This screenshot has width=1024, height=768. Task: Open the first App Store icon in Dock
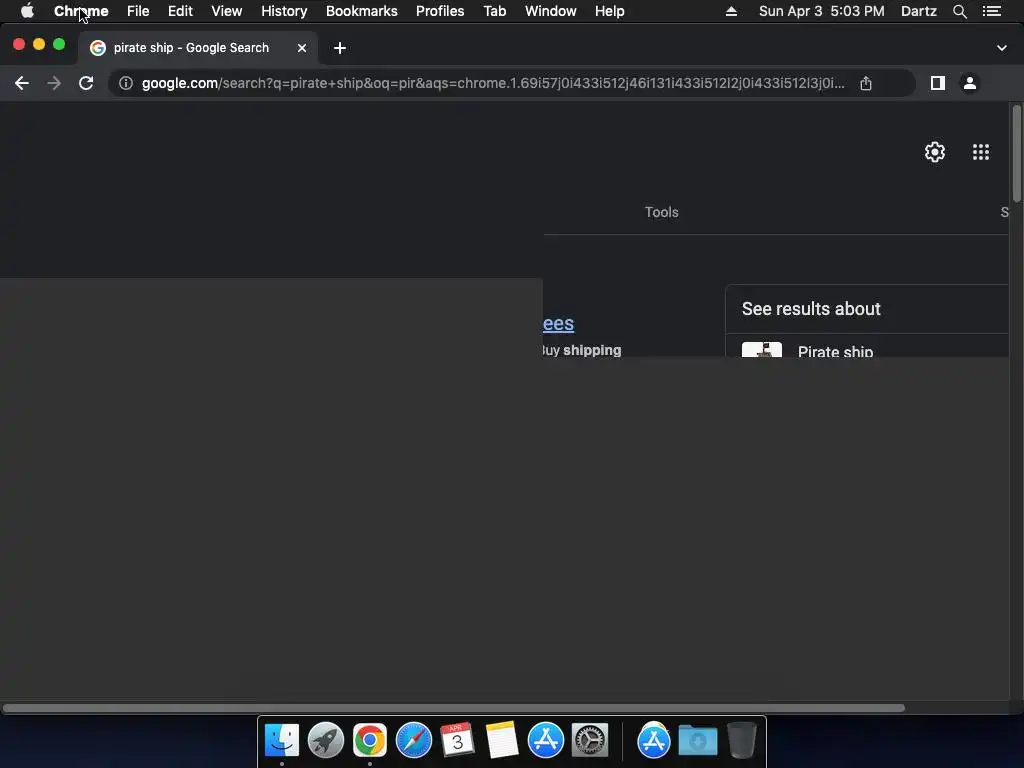point(546,740)
